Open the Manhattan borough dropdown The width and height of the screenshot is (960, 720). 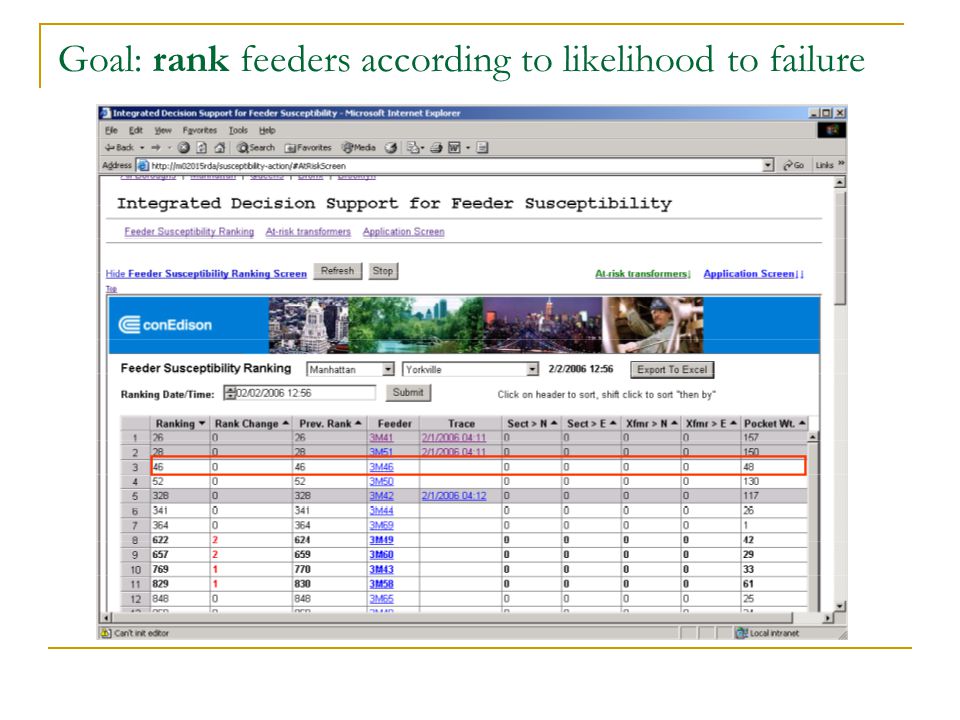point(350,369)
